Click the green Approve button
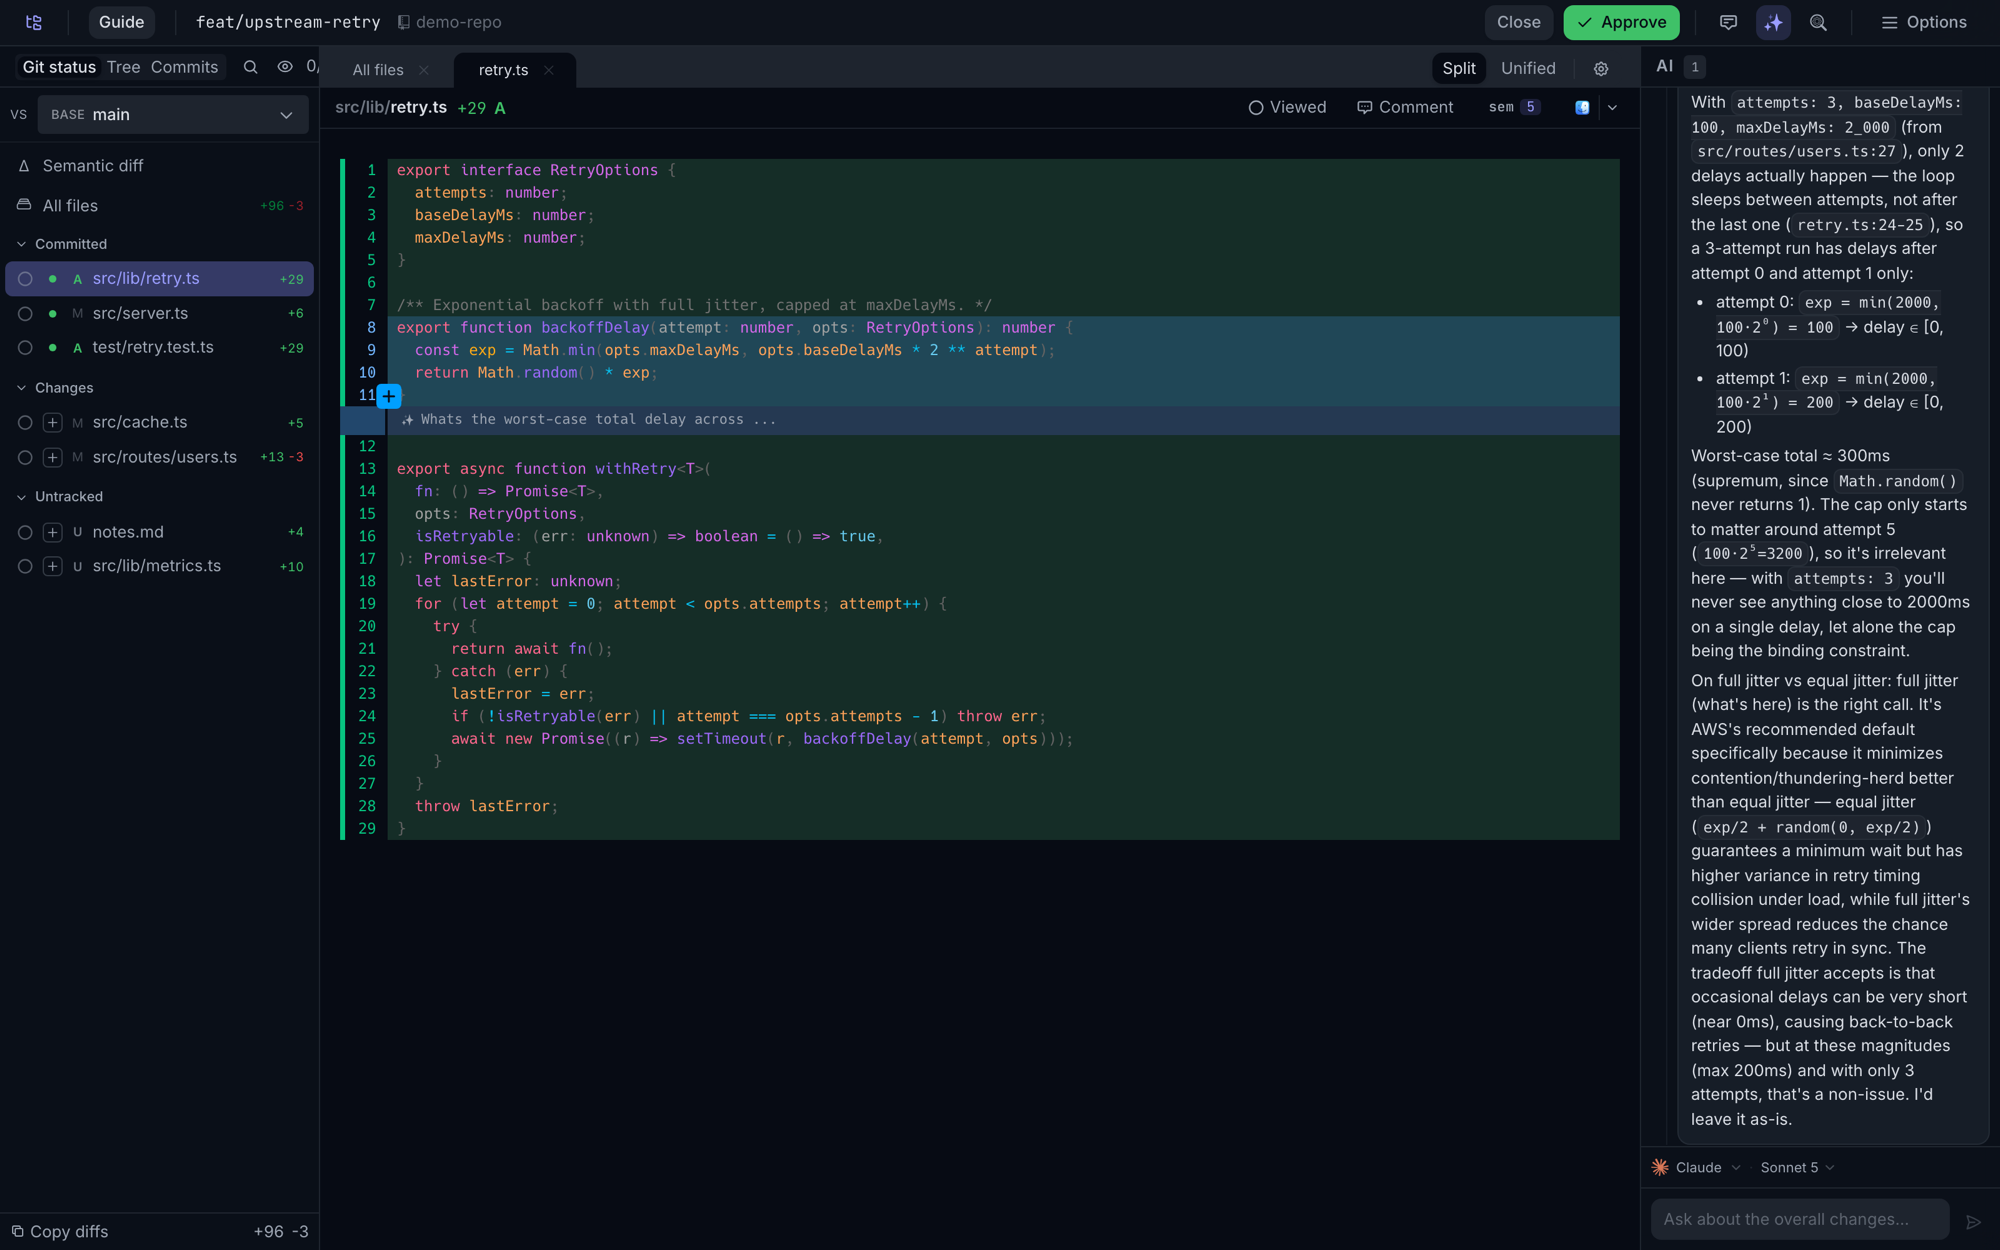Viewport: 2000px width, 1250px height. point(1621,22)
